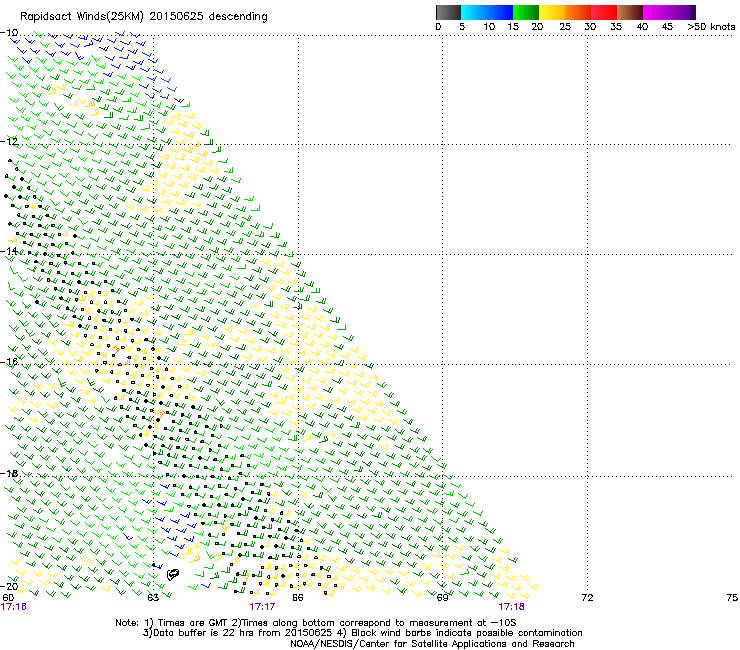The height and width of the screenshot is (650, 740).
Task: Click the purple '17:17' time label
Action: (262, 607)
